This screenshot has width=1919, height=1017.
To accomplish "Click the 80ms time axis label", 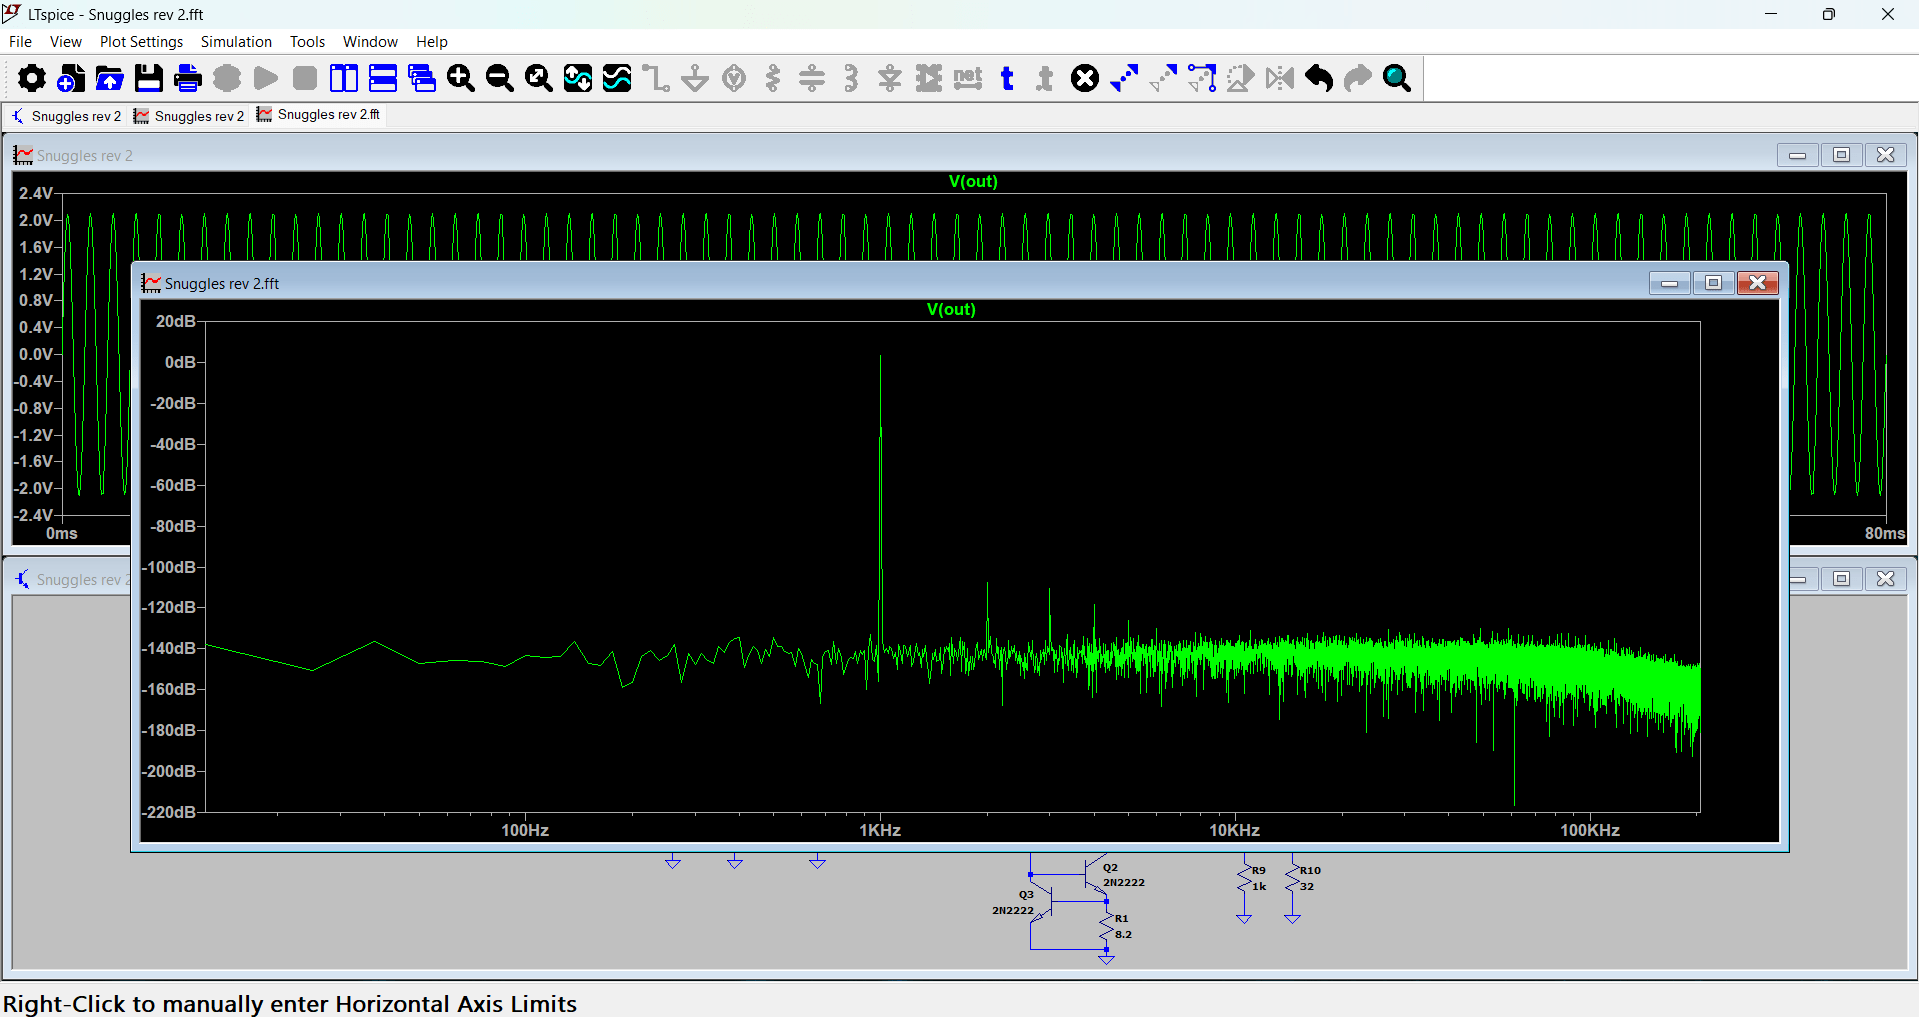I will pyautogui.click(x=1885, y=534).
